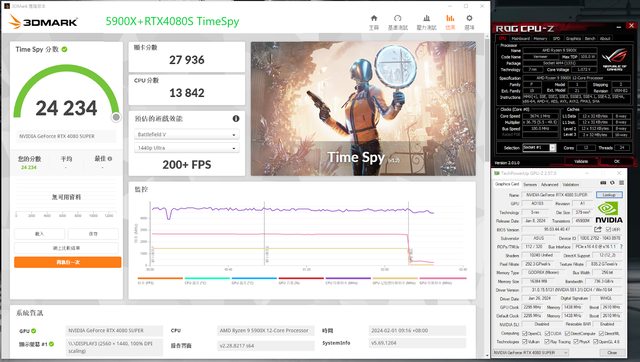The width and height of the screenshot is (640, 362).
Task: Expand the Battlefield V game dropdown
Action: [187, 134]
